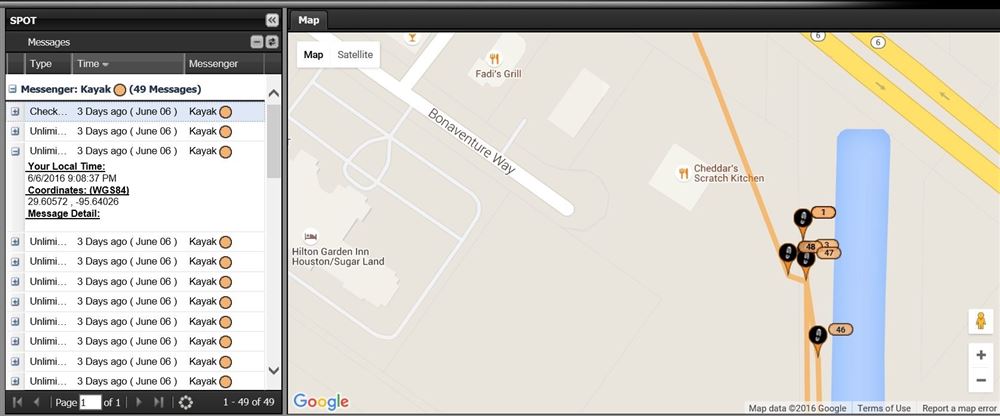
Task: Collapse the Messenger: Kayak group
Action: point(13,89)
